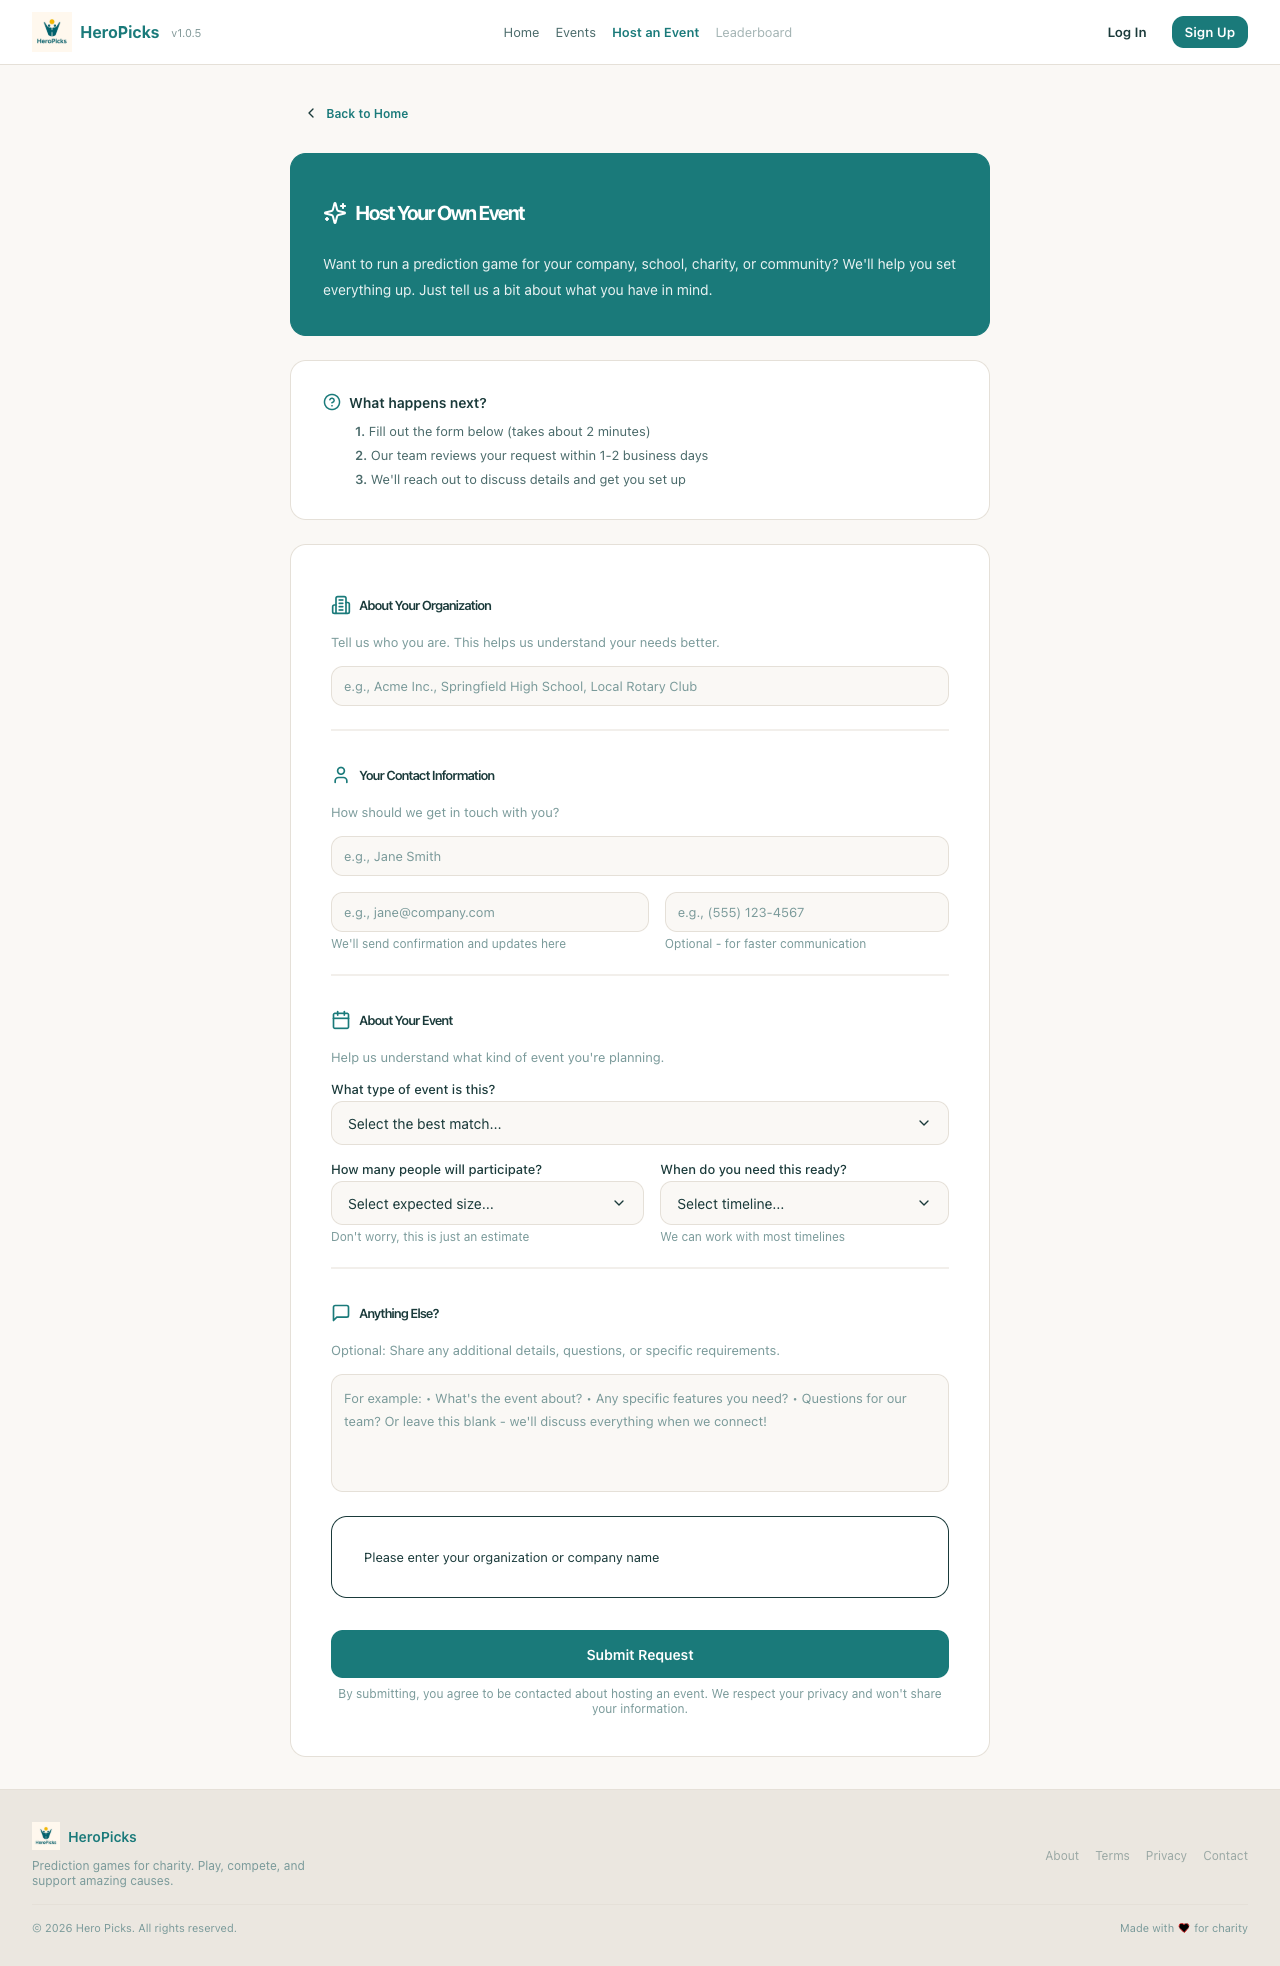This screenshot has height=1966, width=1280.
Task: Click the calendar icon by About Your Event
Action: (x=341, y=1020)
